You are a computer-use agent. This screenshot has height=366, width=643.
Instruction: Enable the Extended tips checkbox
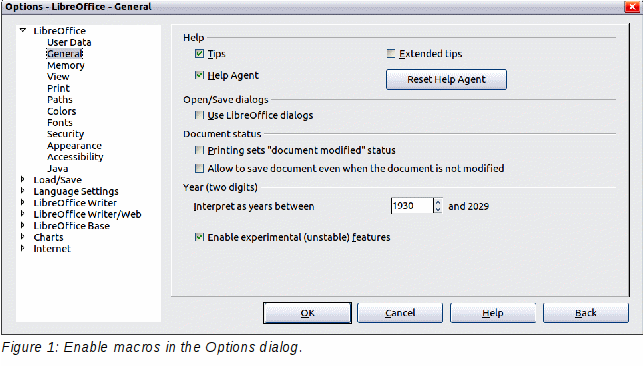pos(391,54)
